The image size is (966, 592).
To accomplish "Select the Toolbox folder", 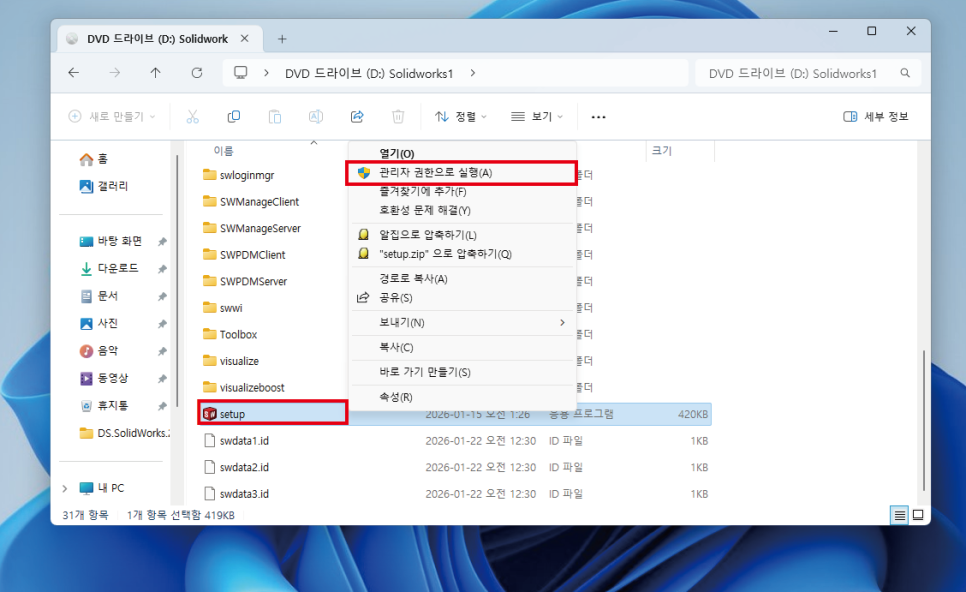I will (x=238, y=335).
